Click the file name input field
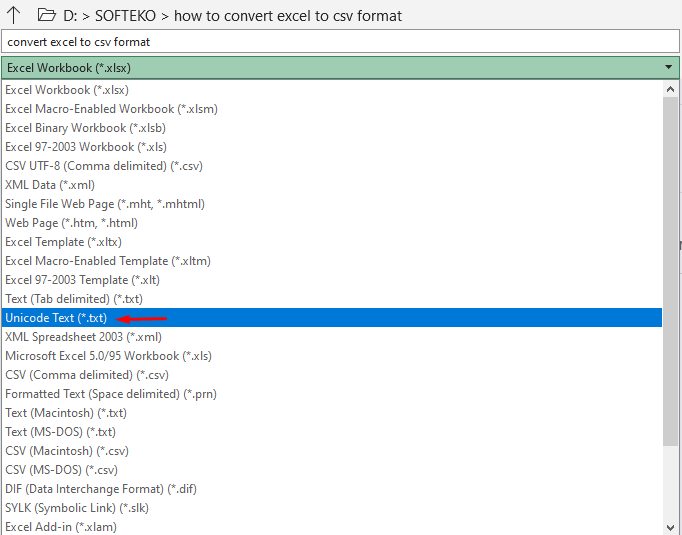 (x=340, y=42)
